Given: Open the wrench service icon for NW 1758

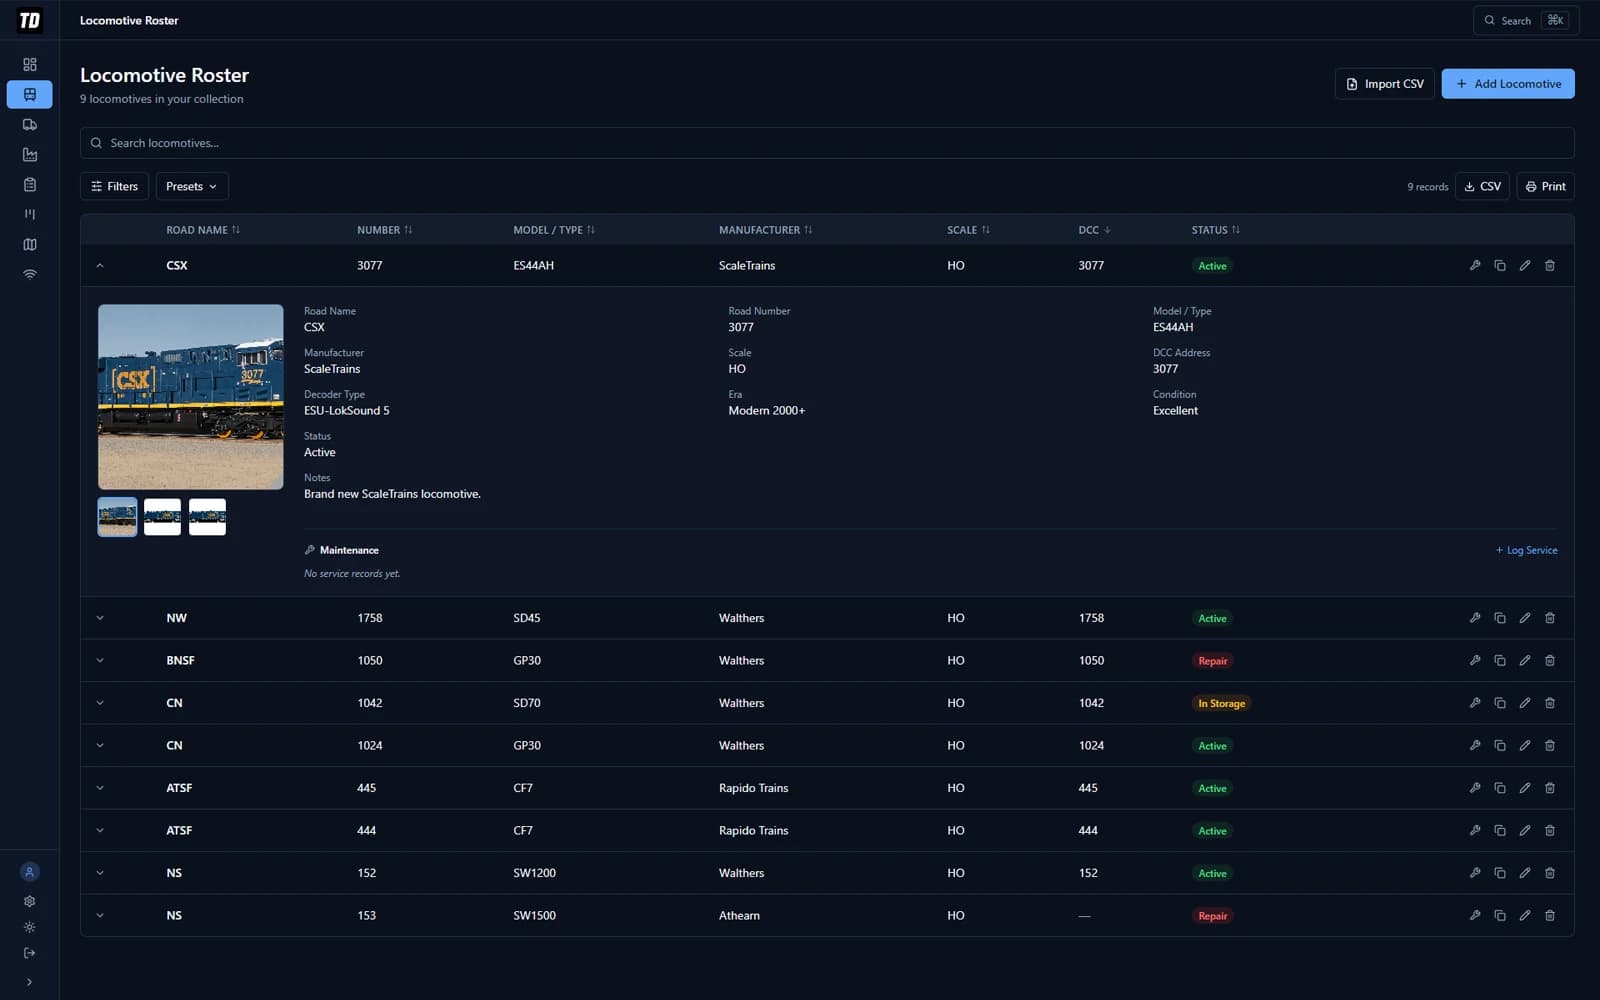Looking at the screenshot, I should click(x=1475, y=617).
